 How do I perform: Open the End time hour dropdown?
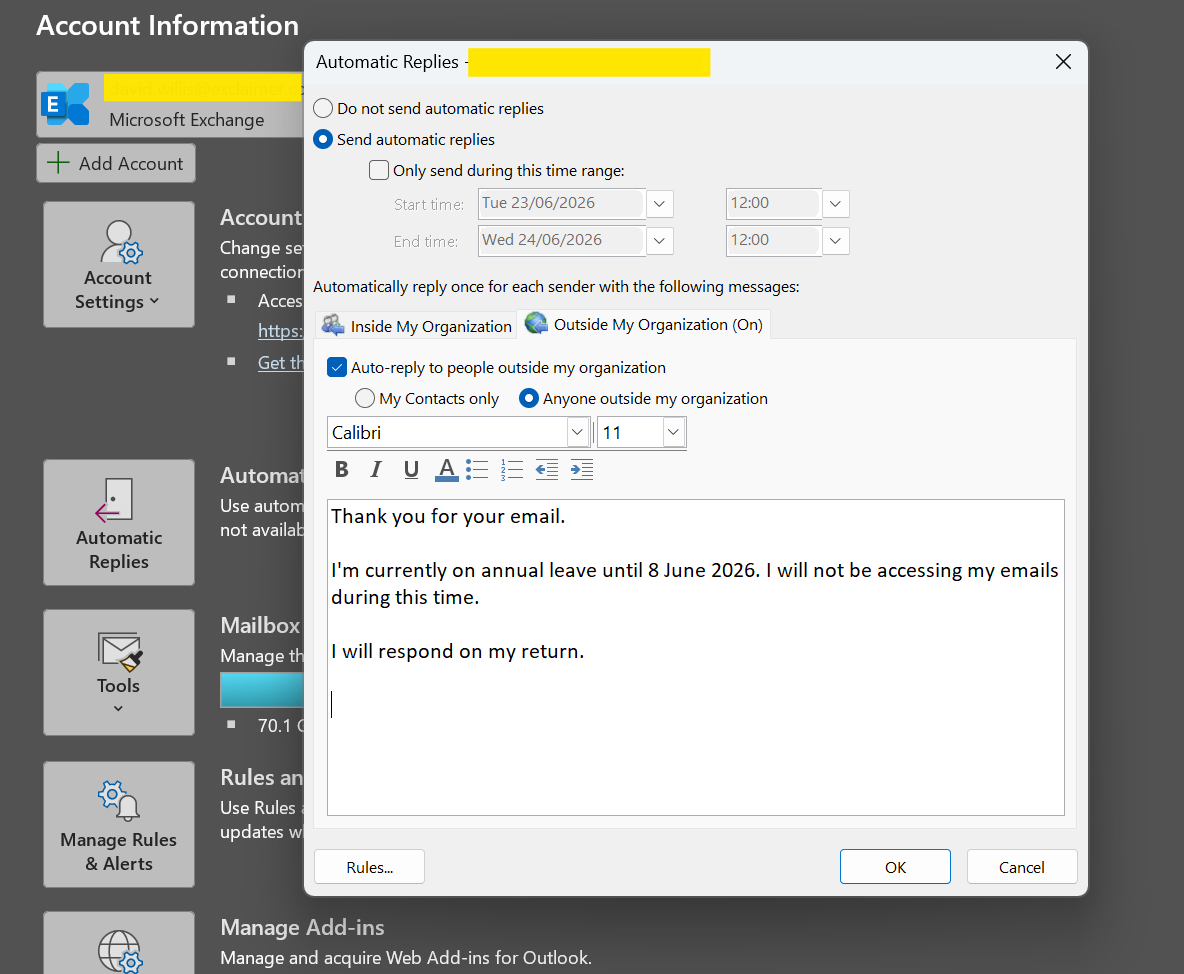pyautogui.click(x=835, y=241)
